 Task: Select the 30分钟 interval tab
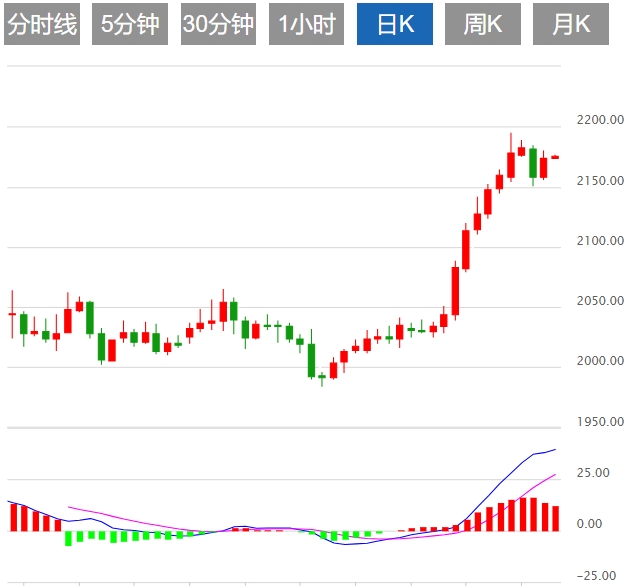point(218,24)
